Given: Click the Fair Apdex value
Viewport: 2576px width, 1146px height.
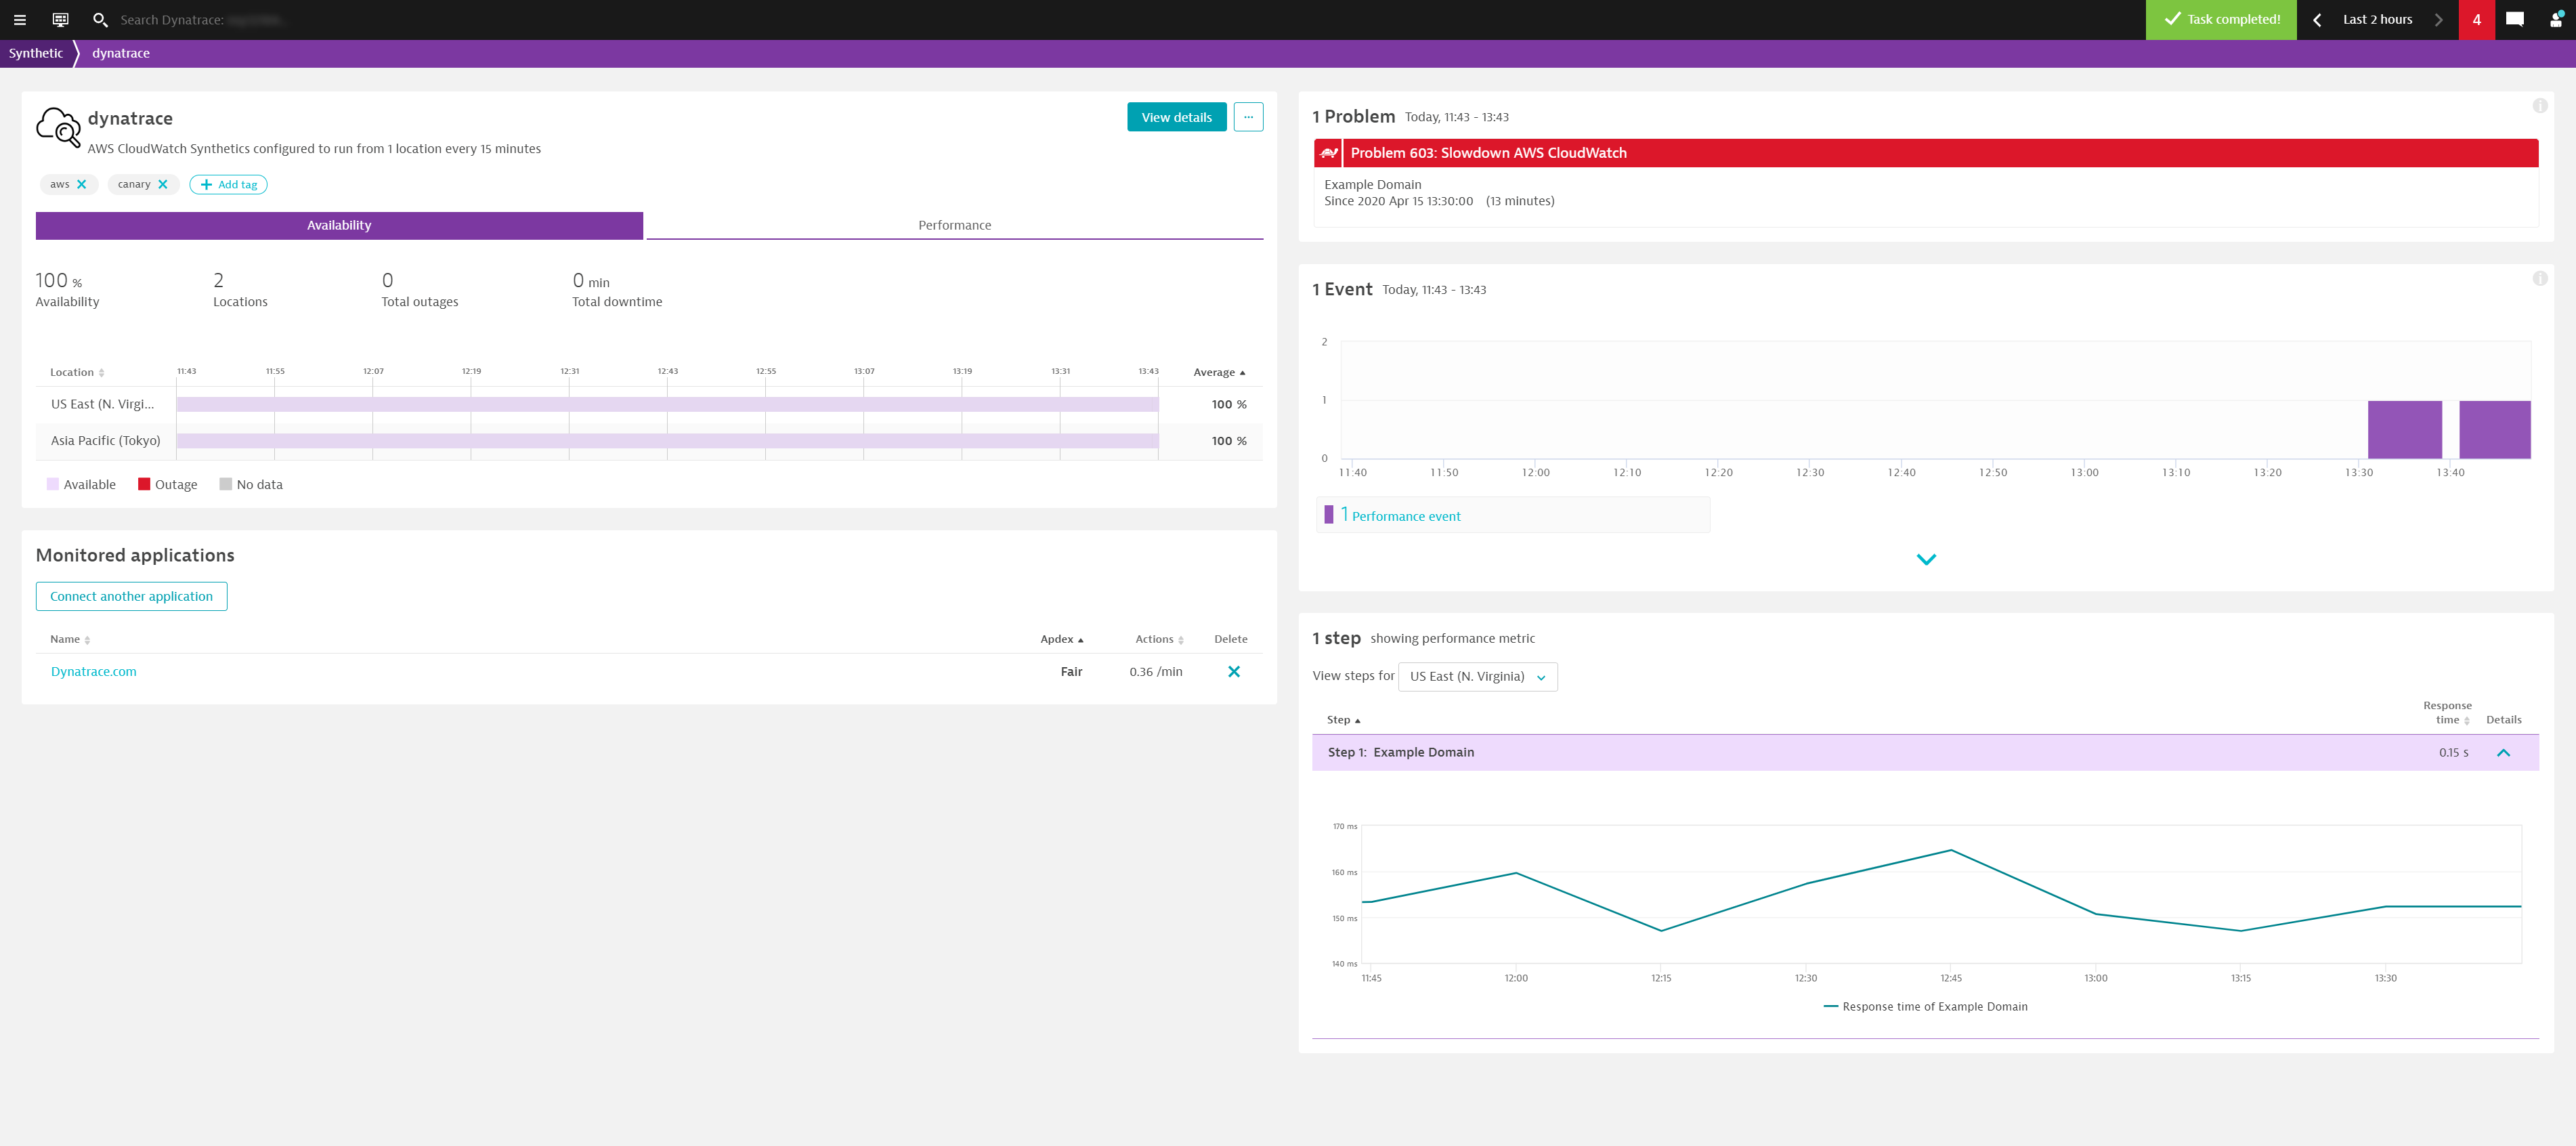Looking at the screenshot, I should (1071, 672).
